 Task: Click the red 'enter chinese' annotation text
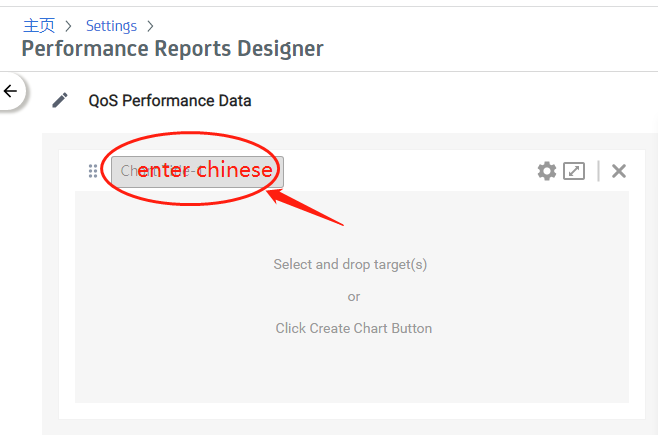[205, 170]
